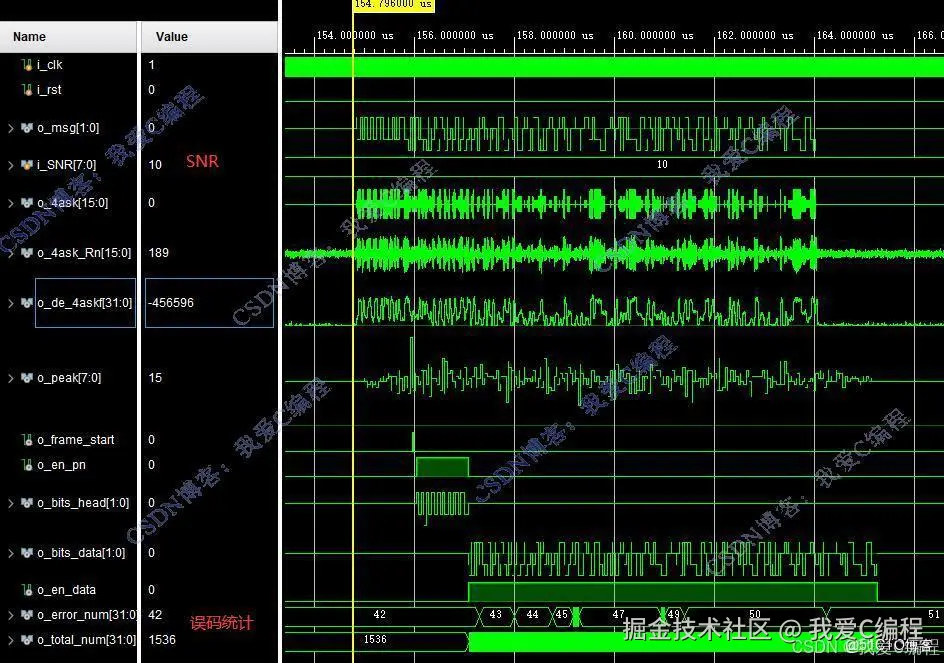Screen dimensions: 944x663
Task: Click the 164.000000 us ruler tick
Action: tap(854, 36)
